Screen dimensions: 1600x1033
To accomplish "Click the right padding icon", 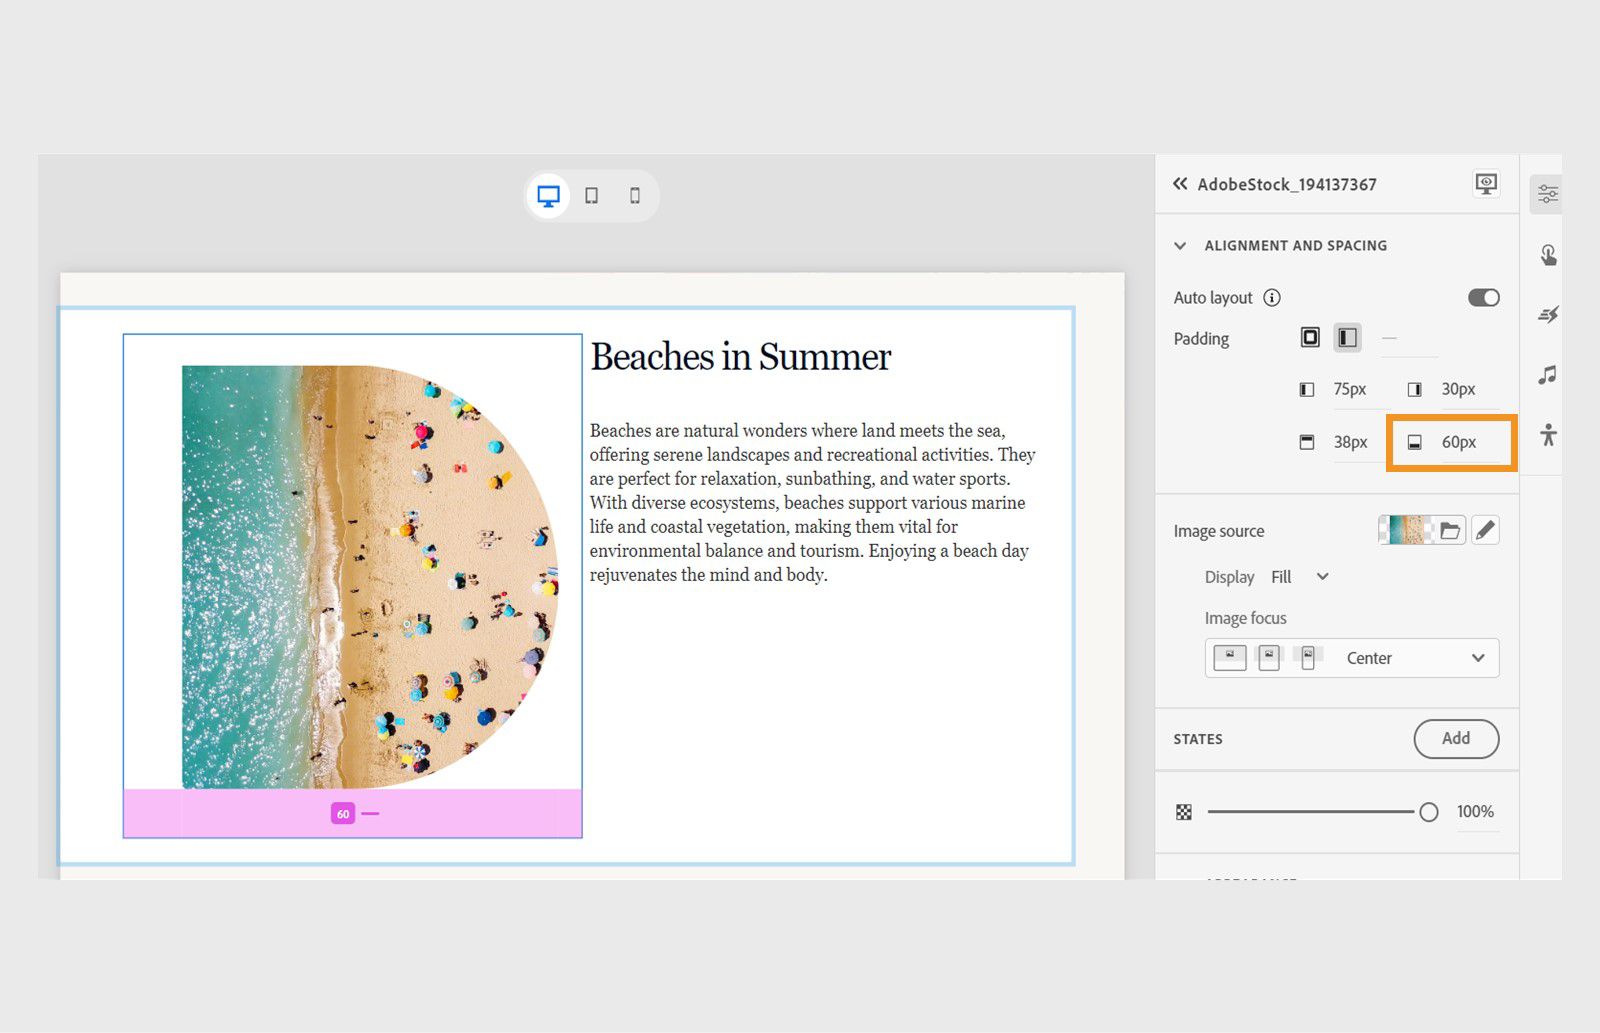I will (1415, 390).
